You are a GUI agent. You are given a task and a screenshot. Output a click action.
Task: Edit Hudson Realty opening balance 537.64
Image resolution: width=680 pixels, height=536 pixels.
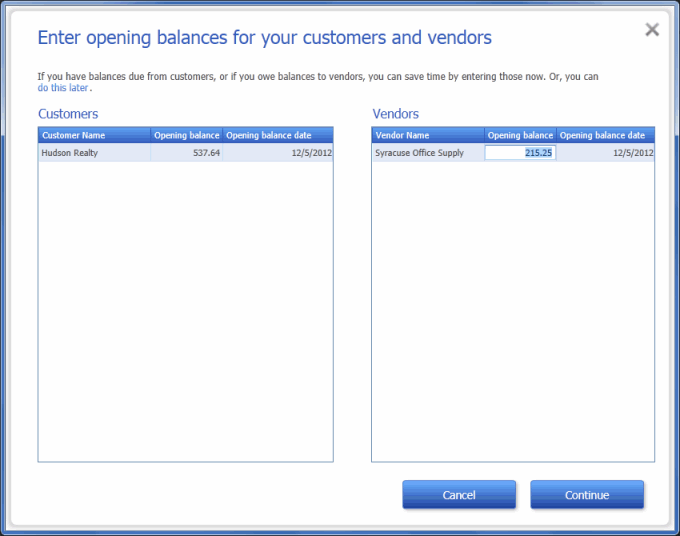point(186,153)
